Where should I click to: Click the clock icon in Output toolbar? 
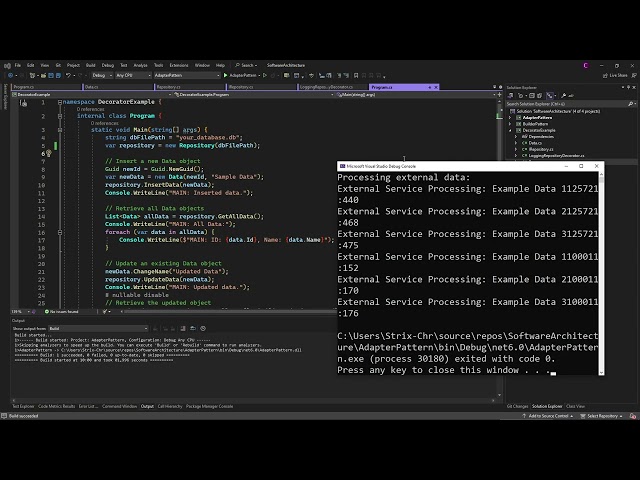pos(203,329)
